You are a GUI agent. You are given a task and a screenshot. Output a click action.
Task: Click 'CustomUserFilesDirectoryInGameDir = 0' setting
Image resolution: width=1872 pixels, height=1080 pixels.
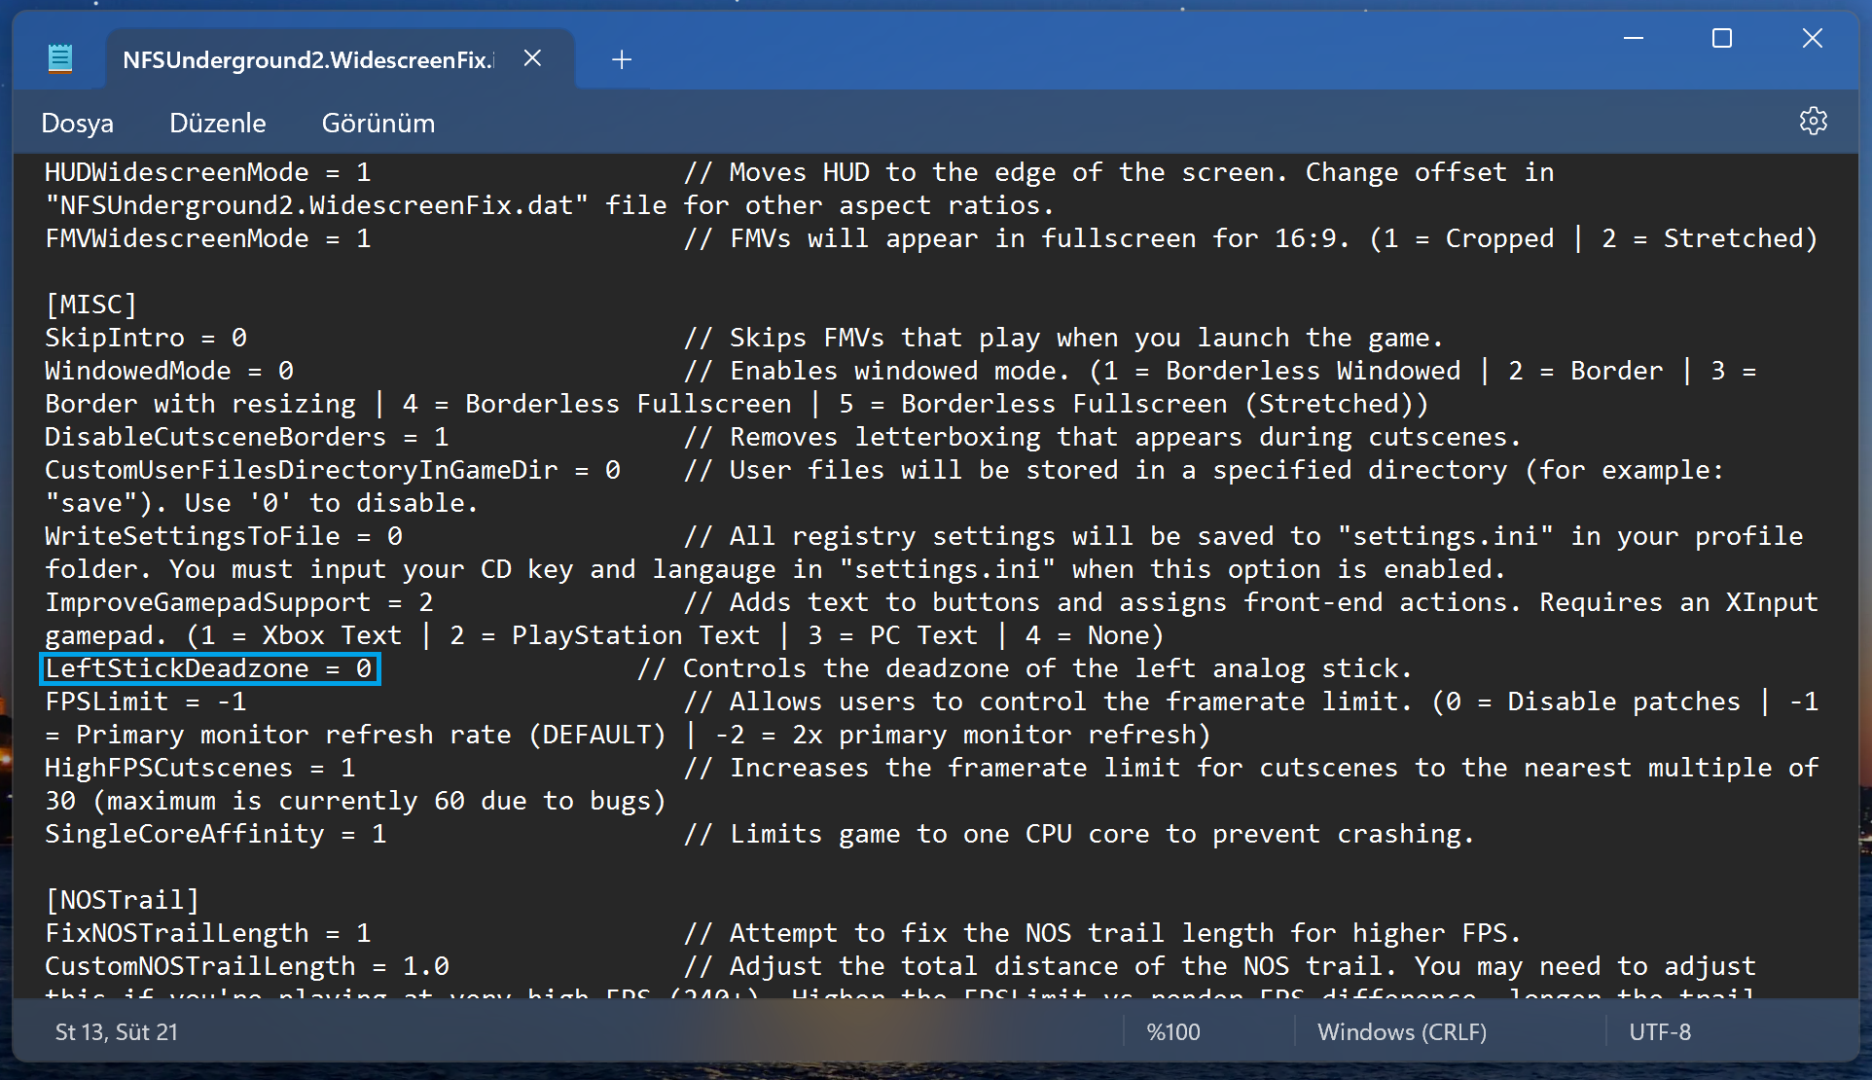[333, 469]
